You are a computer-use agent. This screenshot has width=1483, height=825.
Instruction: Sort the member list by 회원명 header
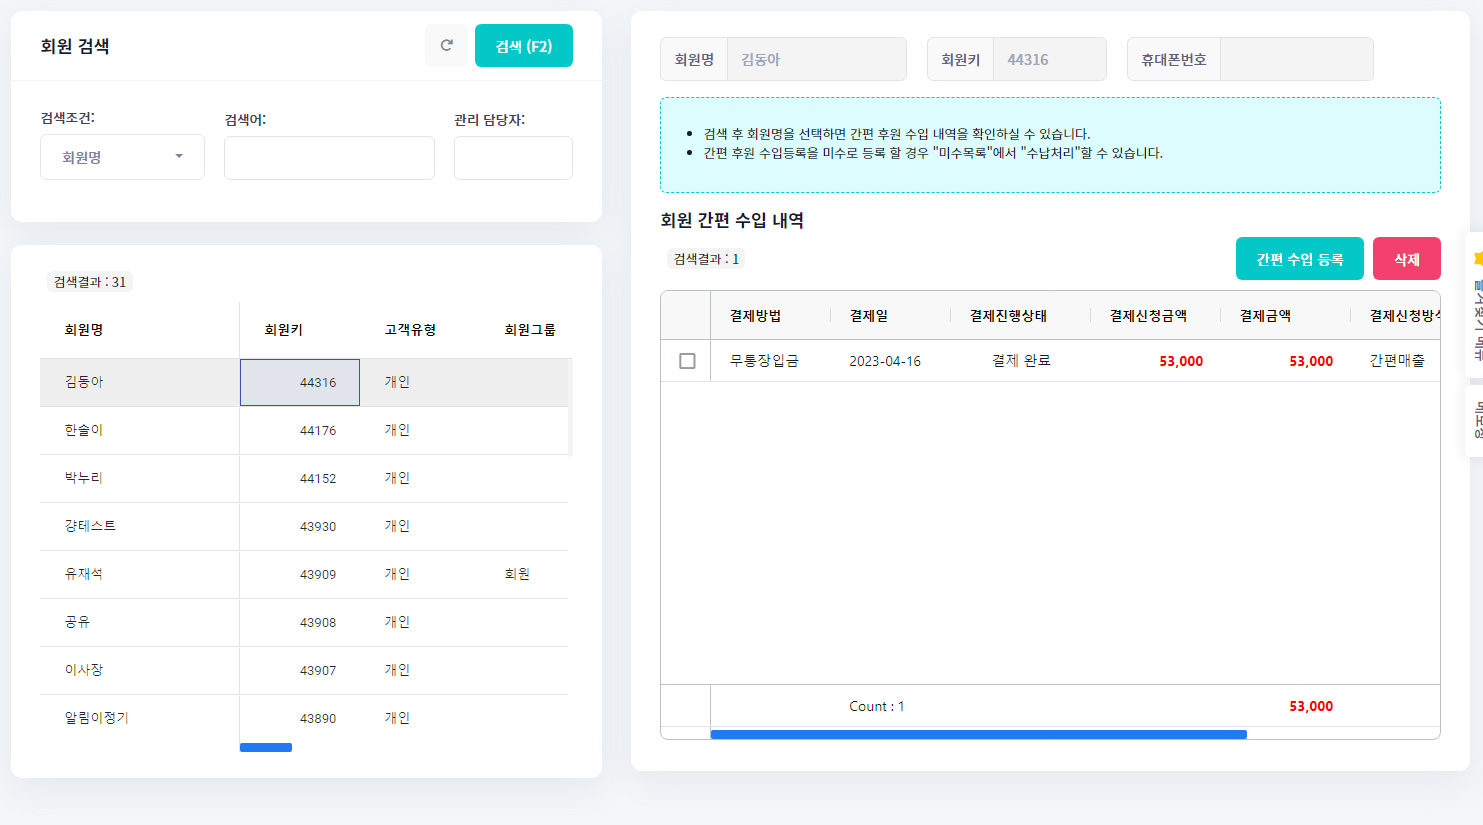[x=84, y=330]
